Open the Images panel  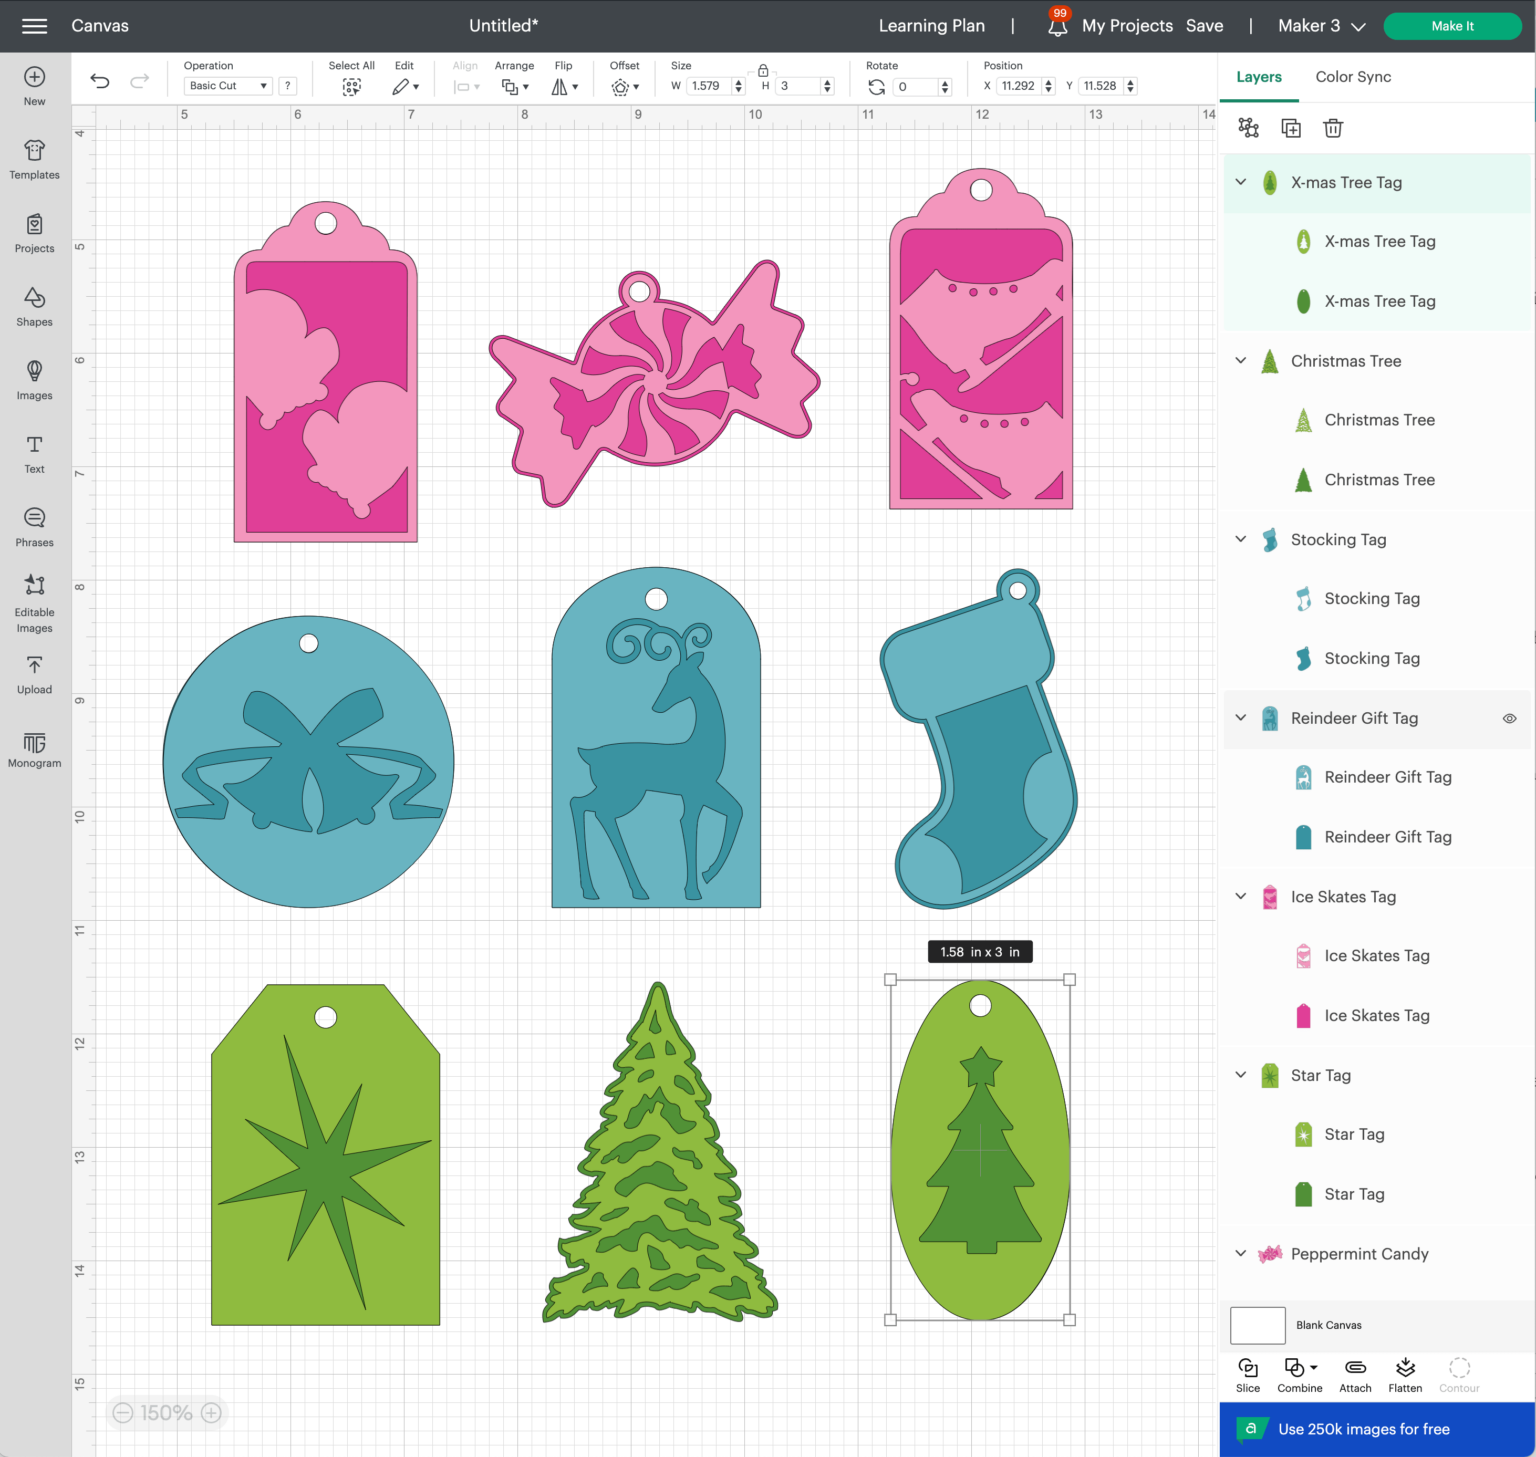[34, 380]
